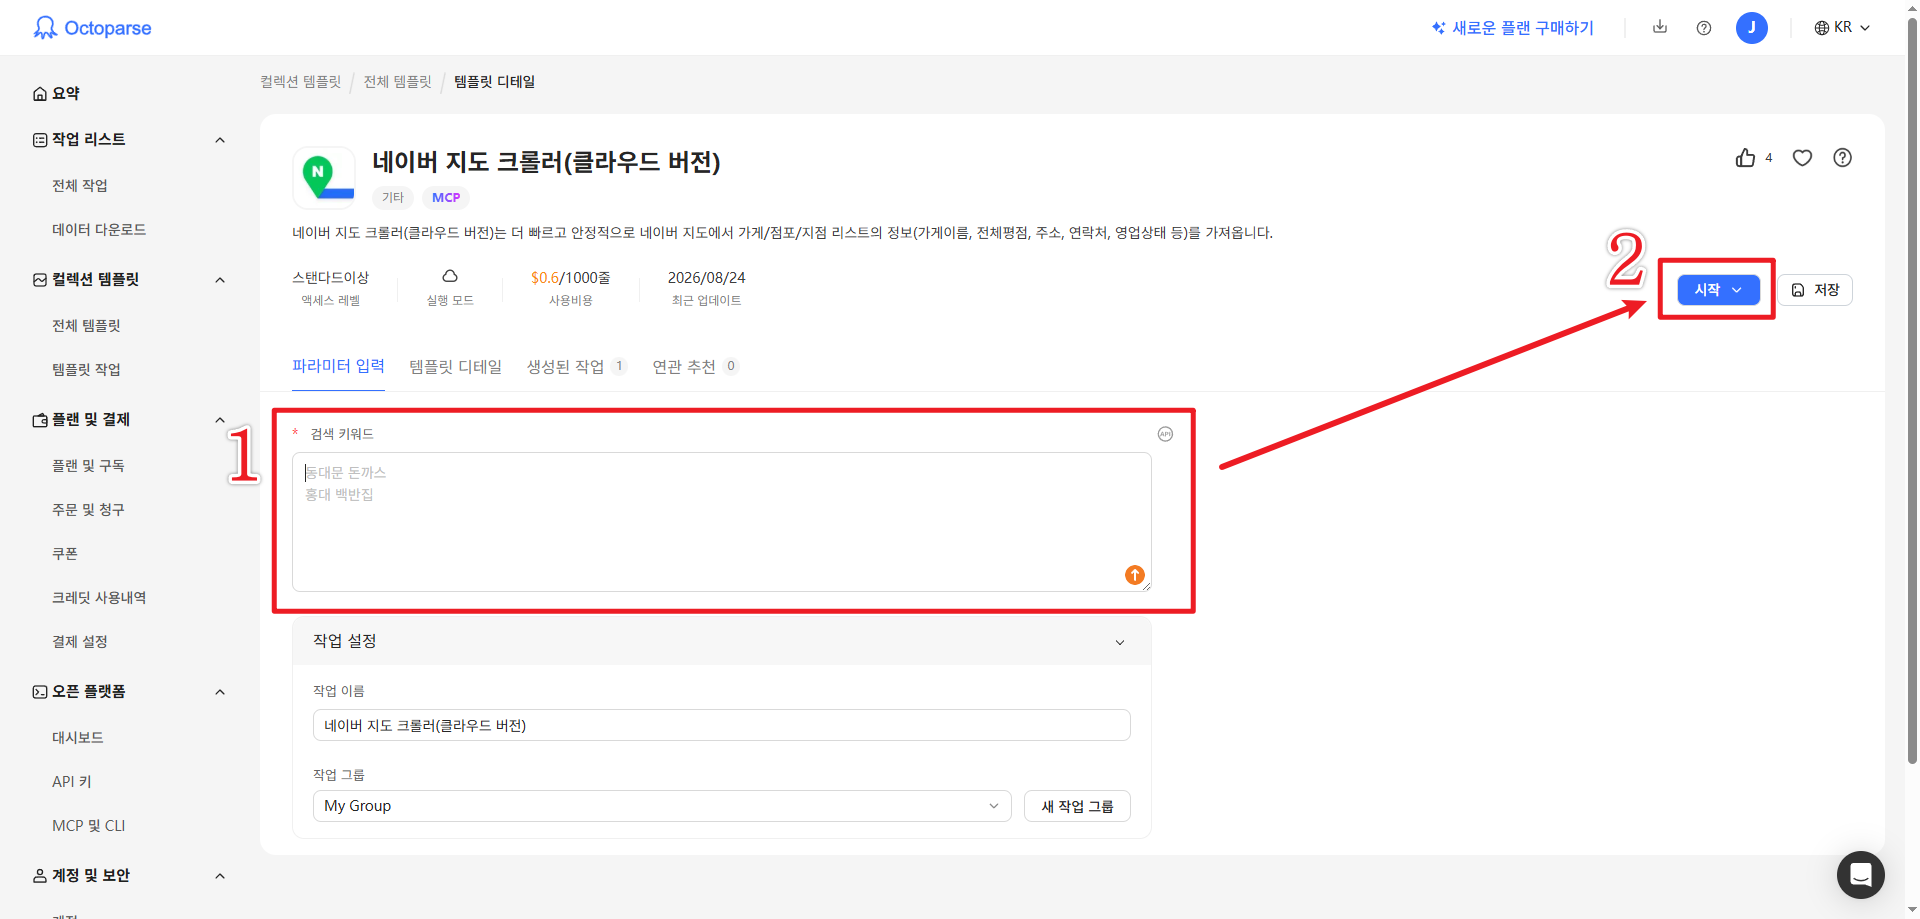This screenshot has height=919, width=1920.
Task: Open 결제 설정 in sidebar
Action: point(80,642)
